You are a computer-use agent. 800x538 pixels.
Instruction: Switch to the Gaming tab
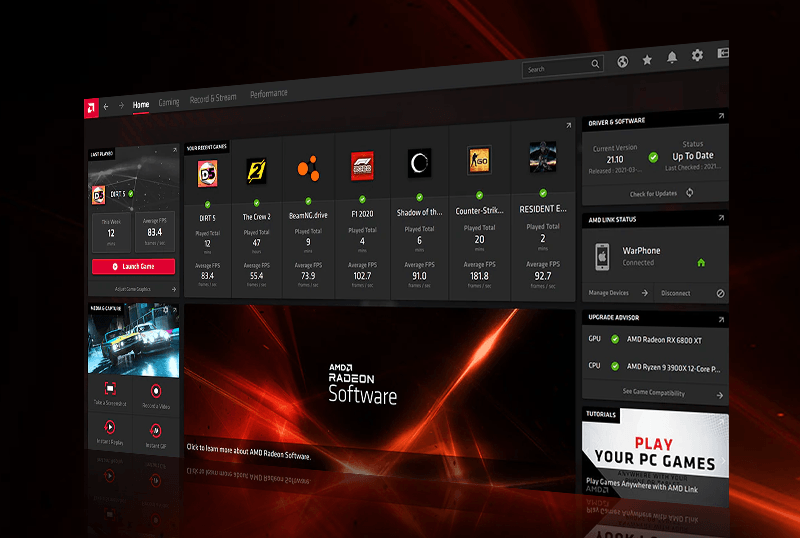coord(169,103)
